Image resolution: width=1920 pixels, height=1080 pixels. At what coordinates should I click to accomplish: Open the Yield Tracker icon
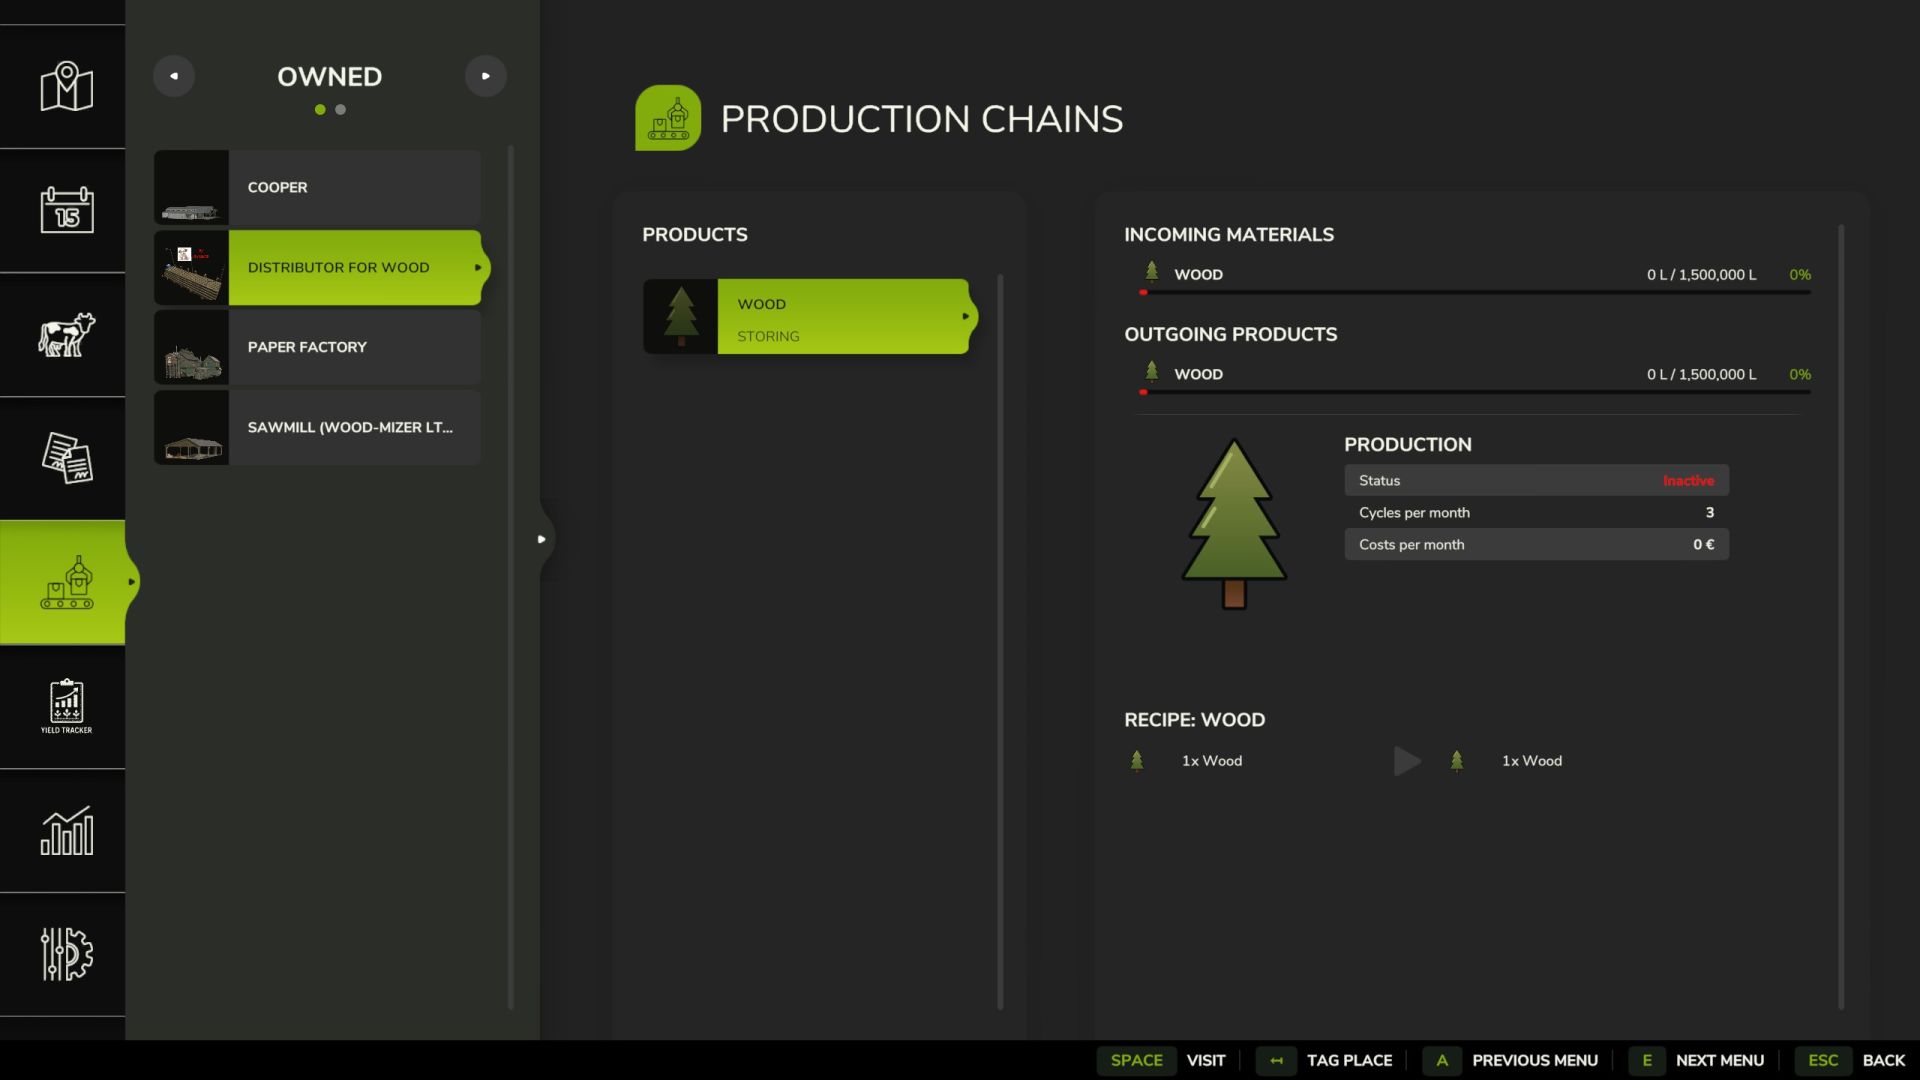tap(66, 706)
